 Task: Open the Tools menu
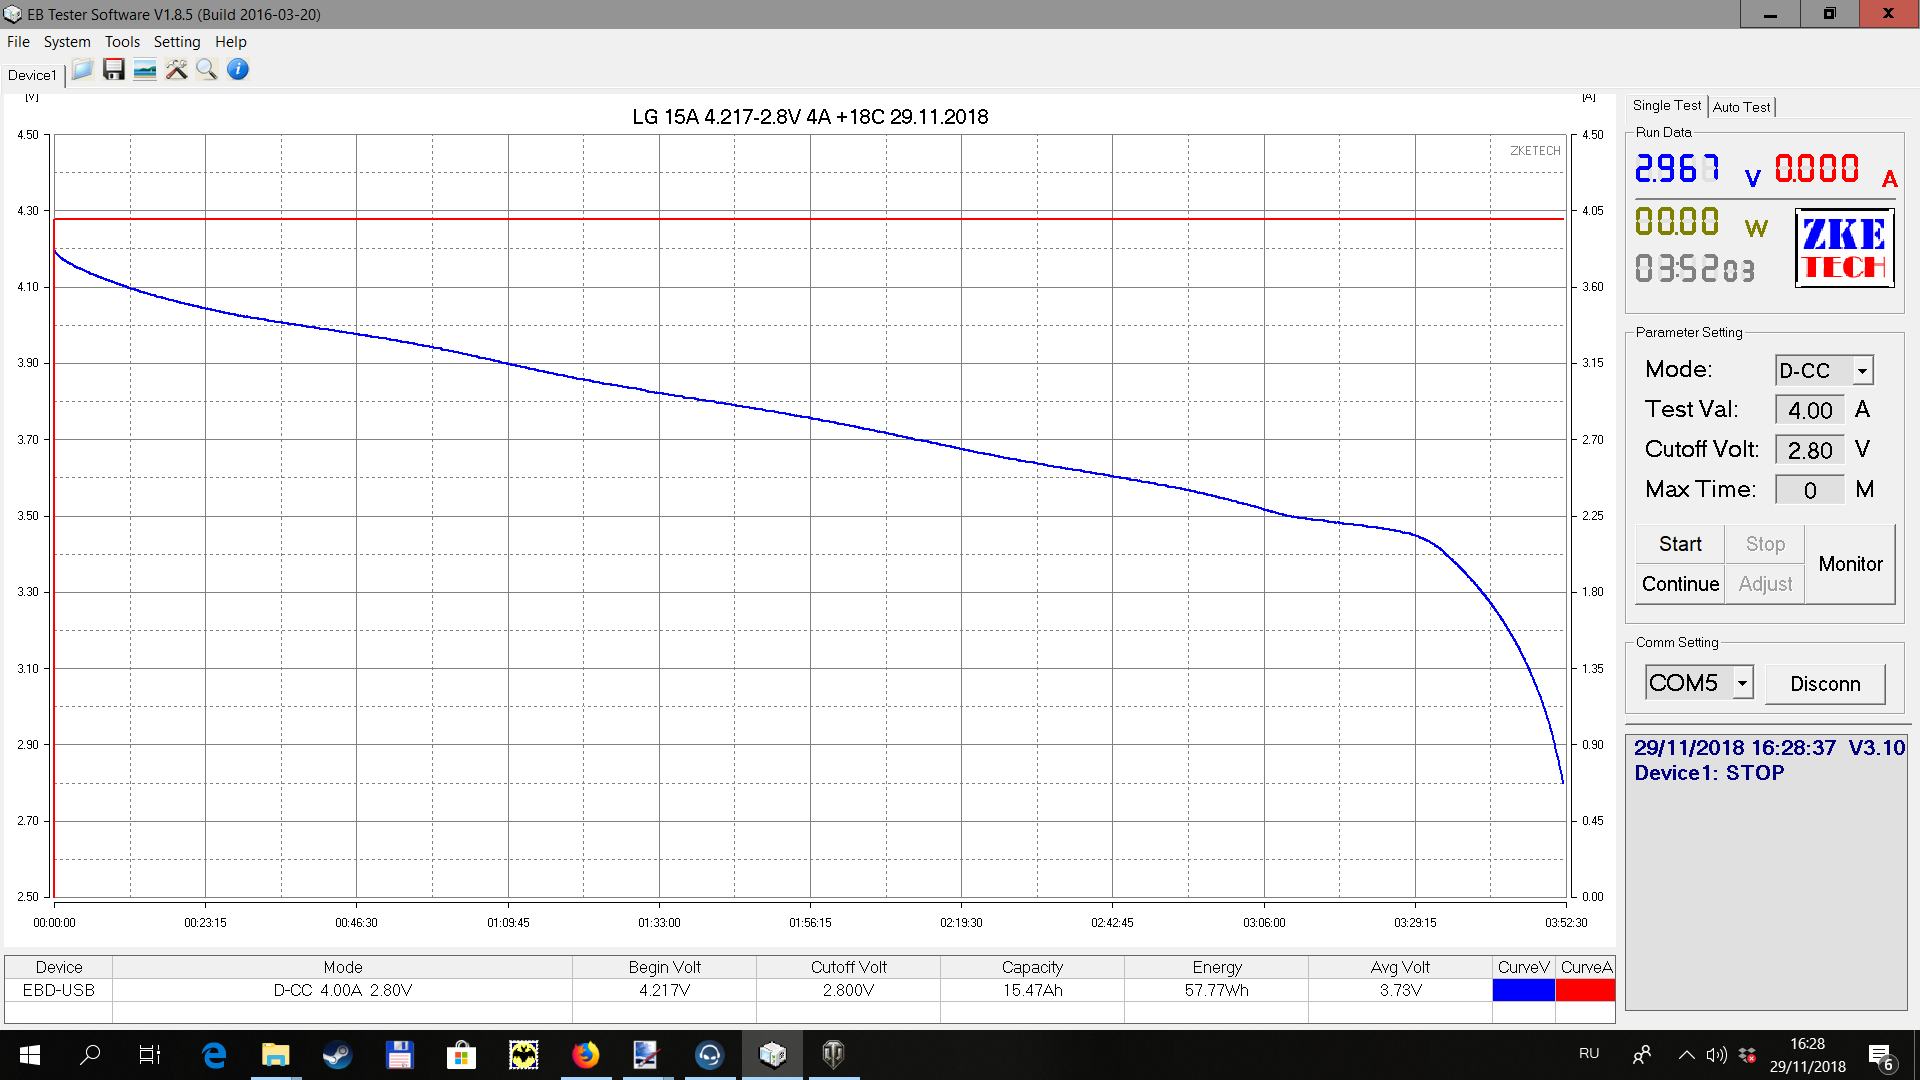pyautogui.click(x=122, y=42)
